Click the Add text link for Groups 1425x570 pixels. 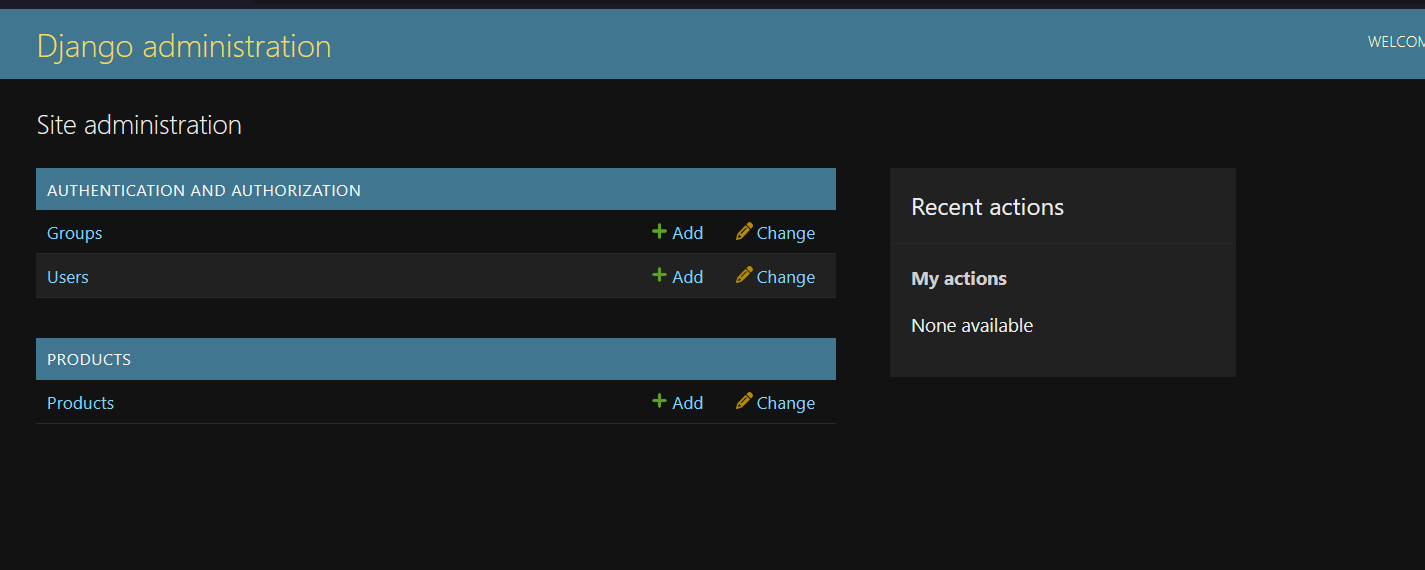pos(687,233)
